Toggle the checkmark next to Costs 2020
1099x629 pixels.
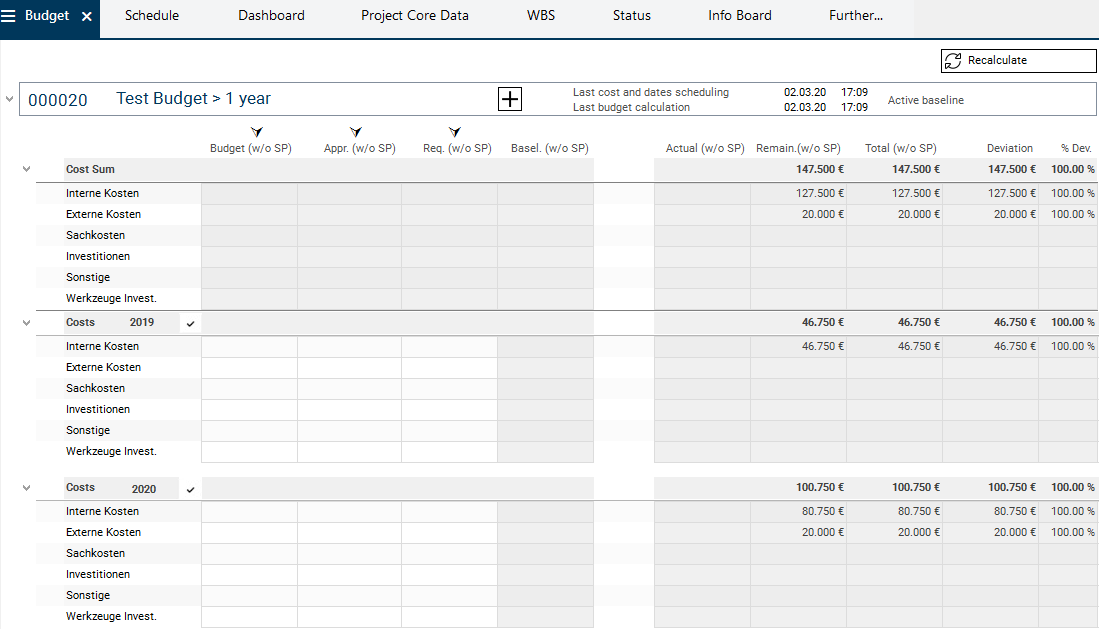click(x=191, y=489)
